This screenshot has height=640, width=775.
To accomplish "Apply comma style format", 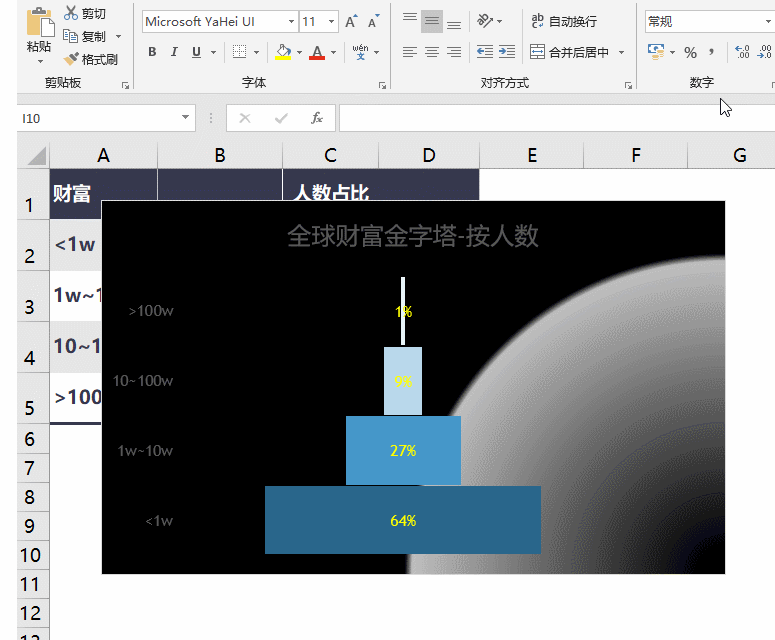I will coord(711,52).
